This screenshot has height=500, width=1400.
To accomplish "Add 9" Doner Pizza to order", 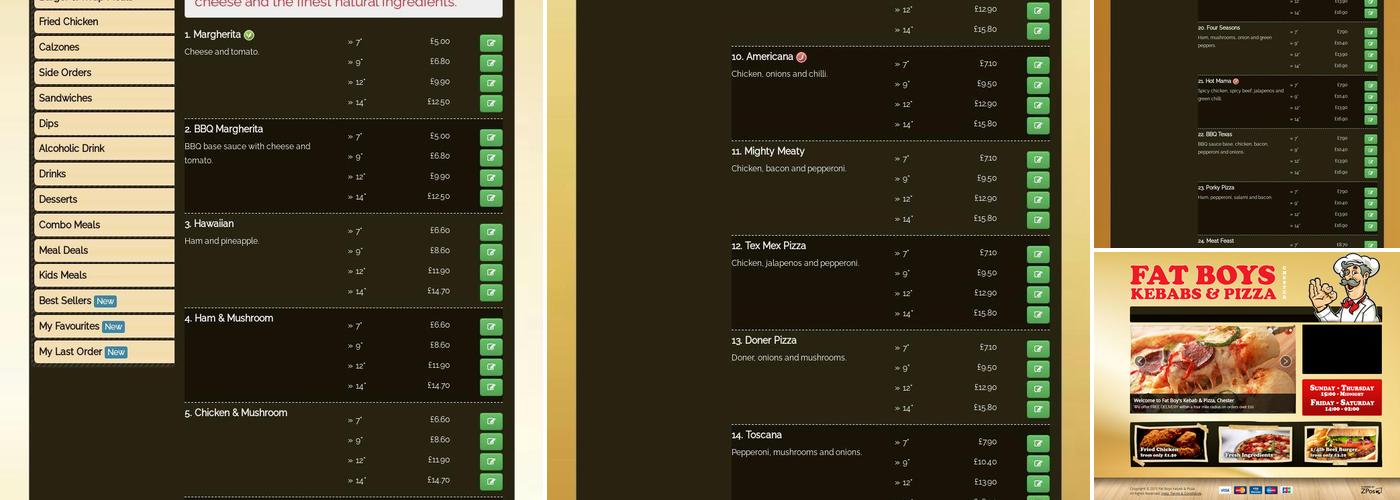I will [1038, 369].
